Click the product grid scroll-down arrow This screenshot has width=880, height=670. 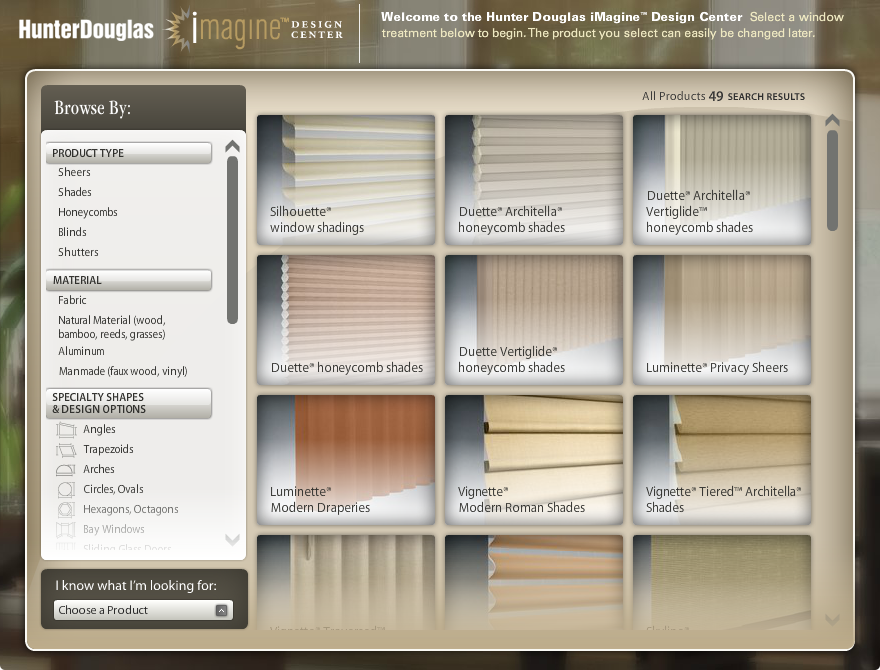click(x=832, y=619)
